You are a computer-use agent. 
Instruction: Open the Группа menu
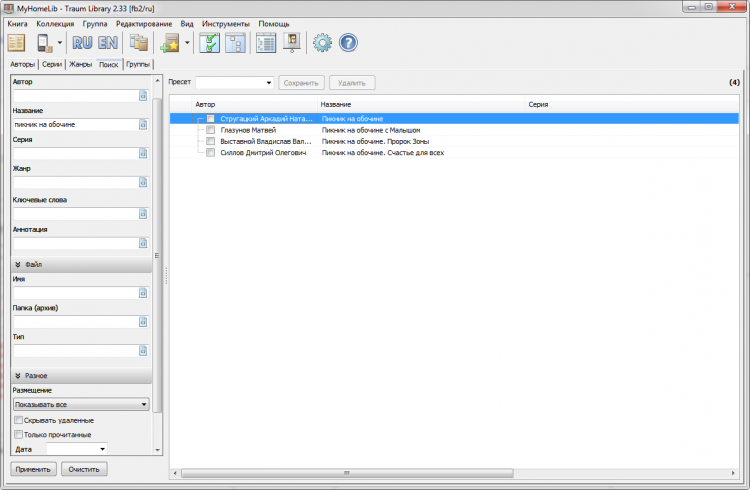[95, 23]
